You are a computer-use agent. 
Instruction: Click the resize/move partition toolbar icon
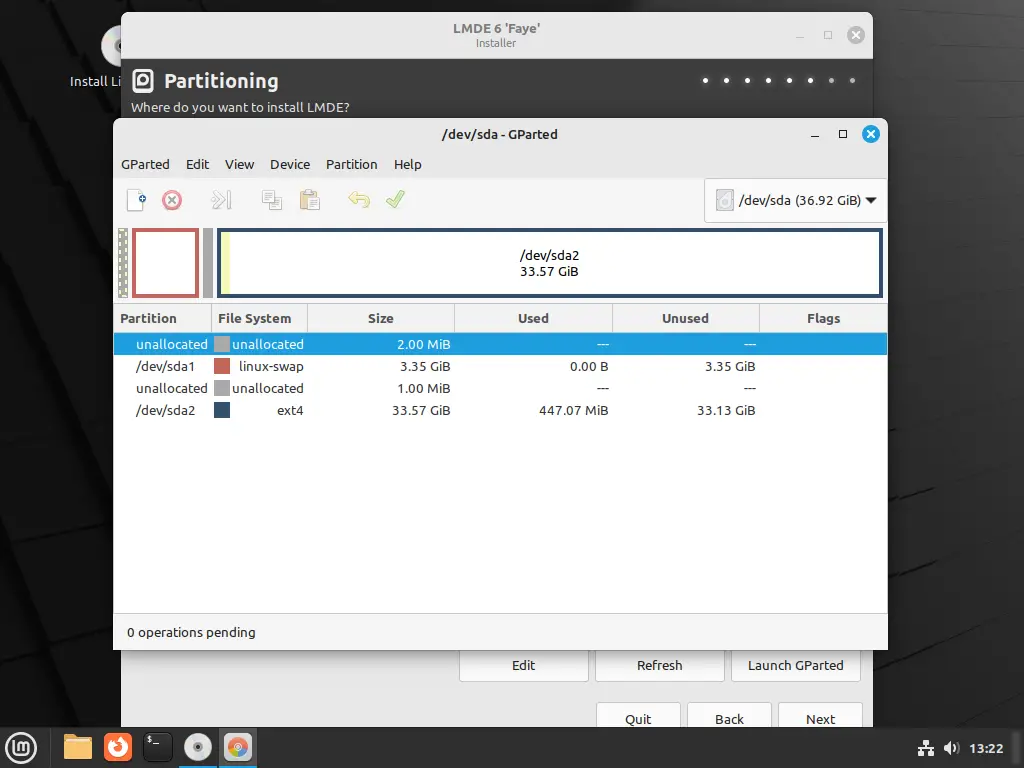(221, 200)
